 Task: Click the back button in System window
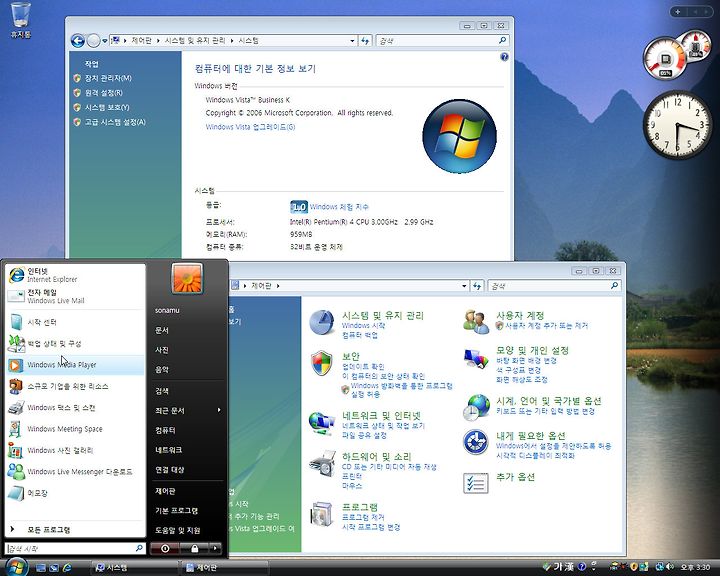(78, 41)
